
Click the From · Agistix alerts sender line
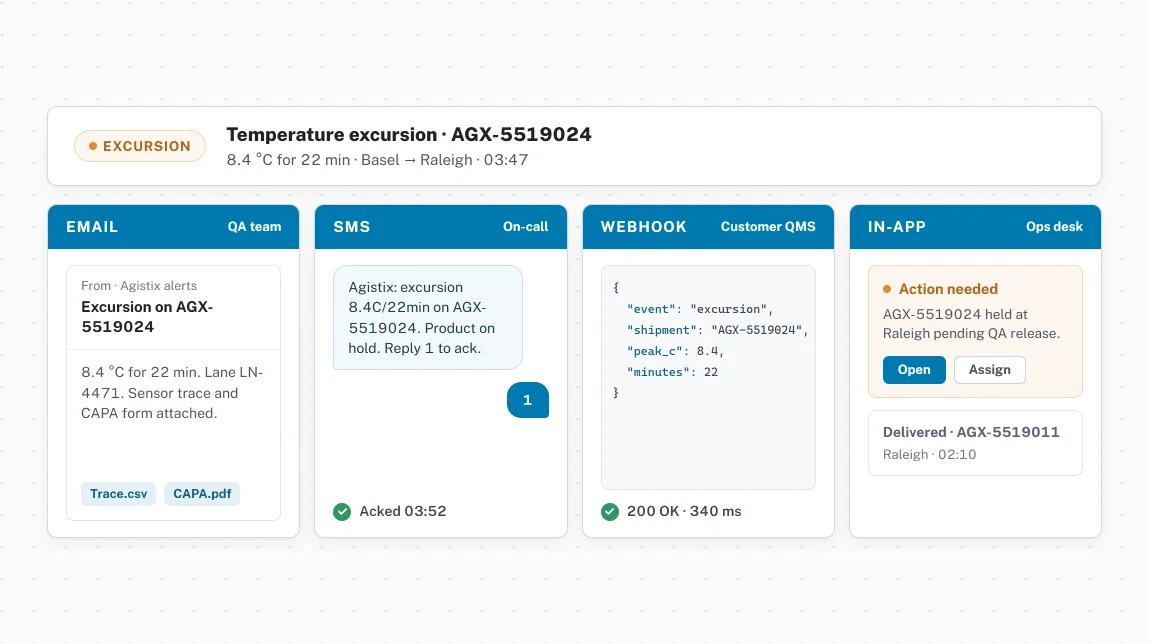tap(139, 286)
